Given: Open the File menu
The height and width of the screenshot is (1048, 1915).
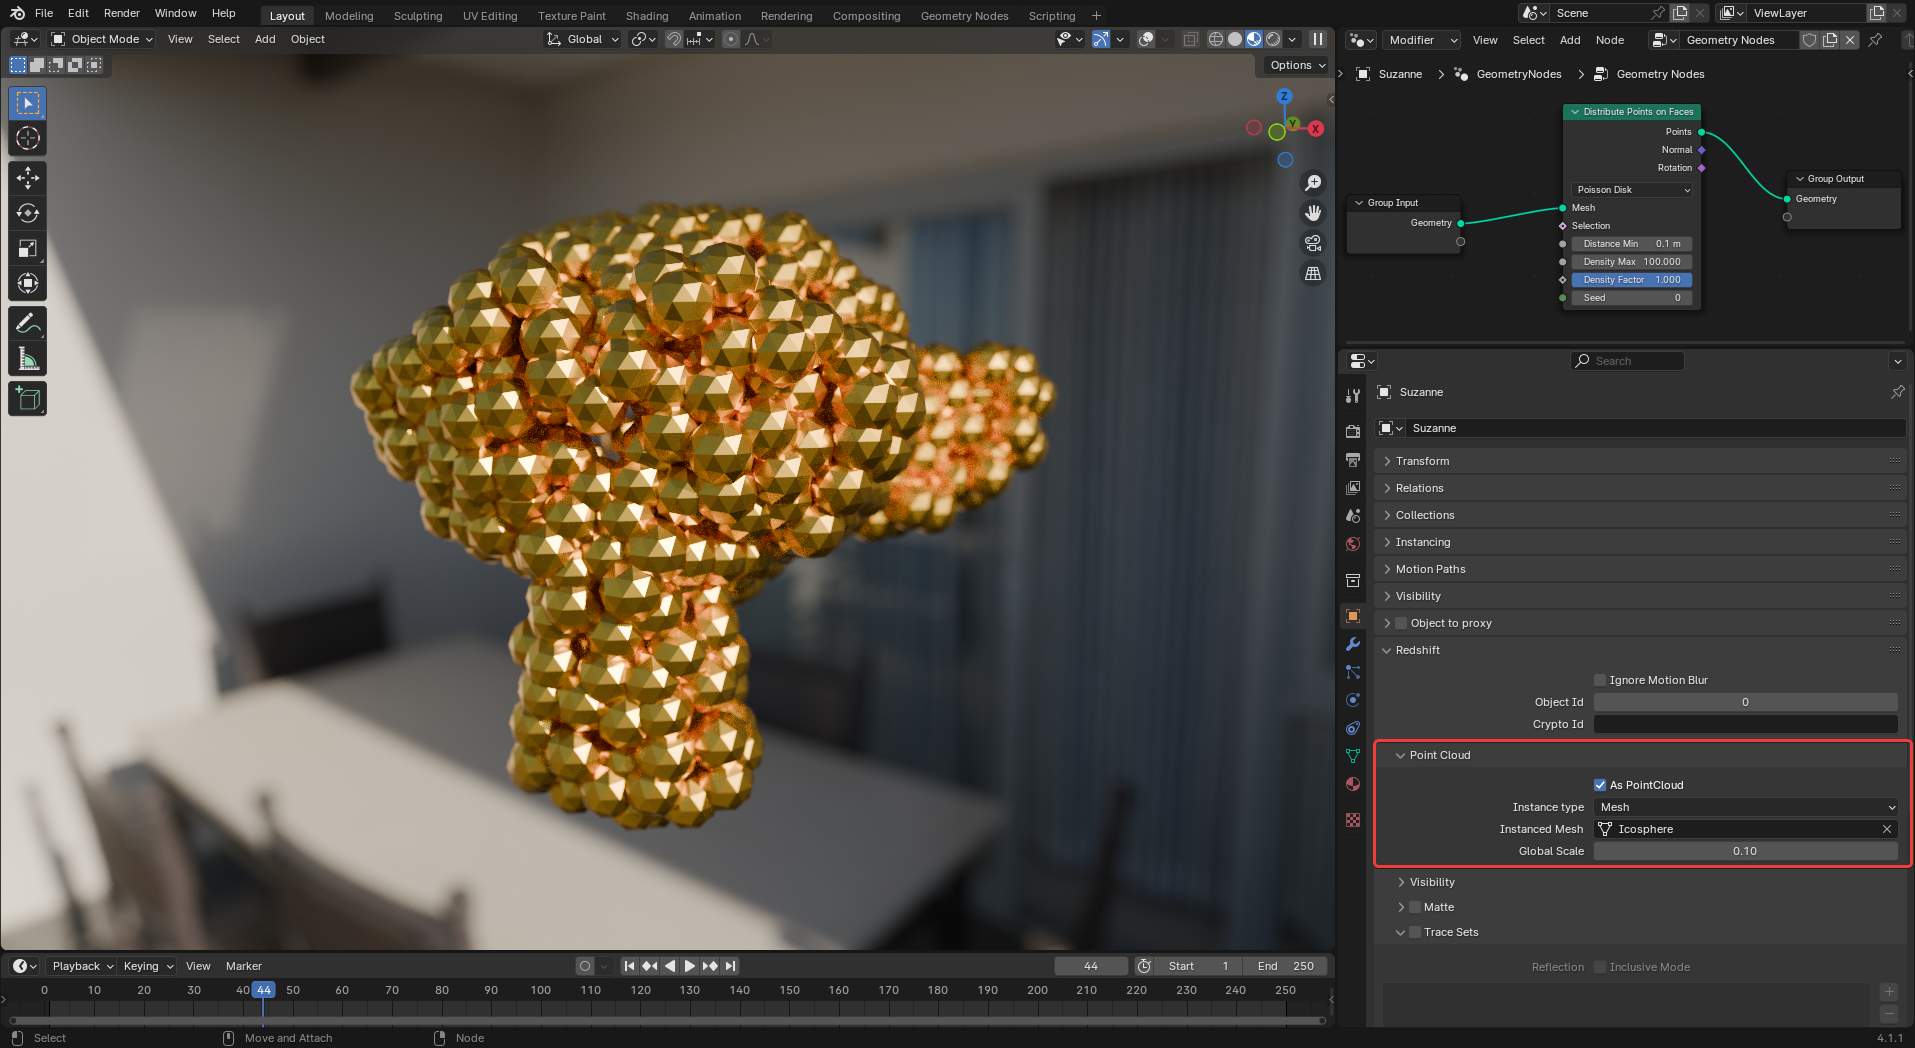Looking at the screenshot, I should [44, 13].
